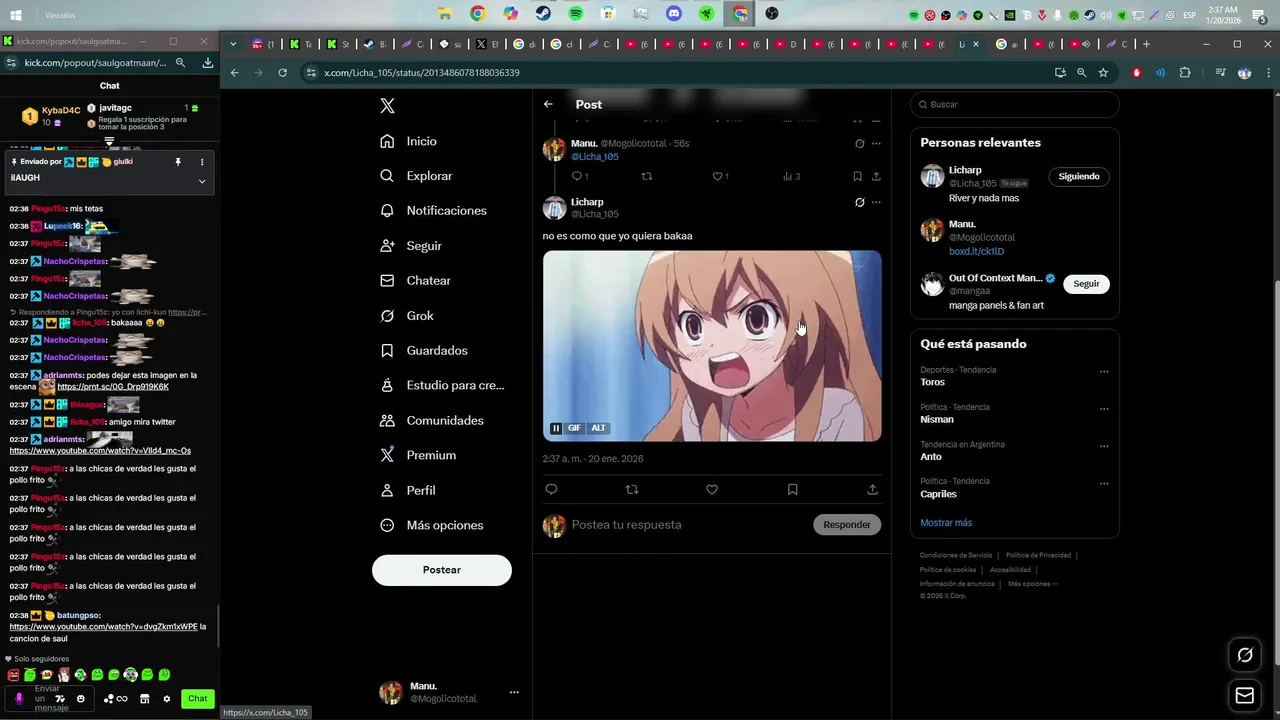Open Chrome extensions puzzle icon
The width and height of the screenshot is (1280, 720).
pos(1185,73)
